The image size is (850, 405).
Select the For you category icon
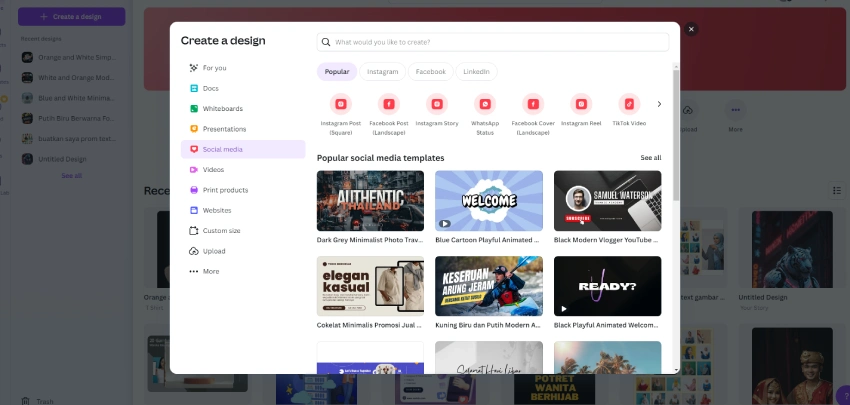pos(194,68)
